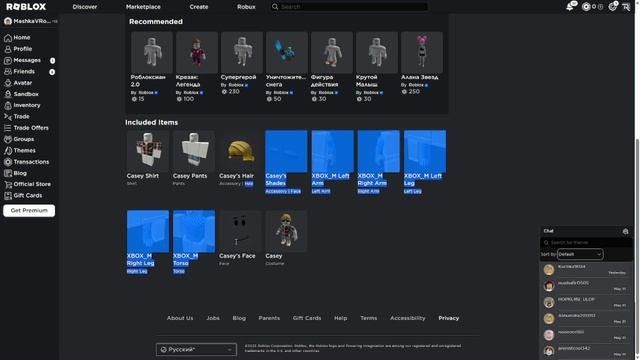Open the Уничтожитель снега recommended item
Viewport: 640px width, 360px height.
click(x=287, y=67)
